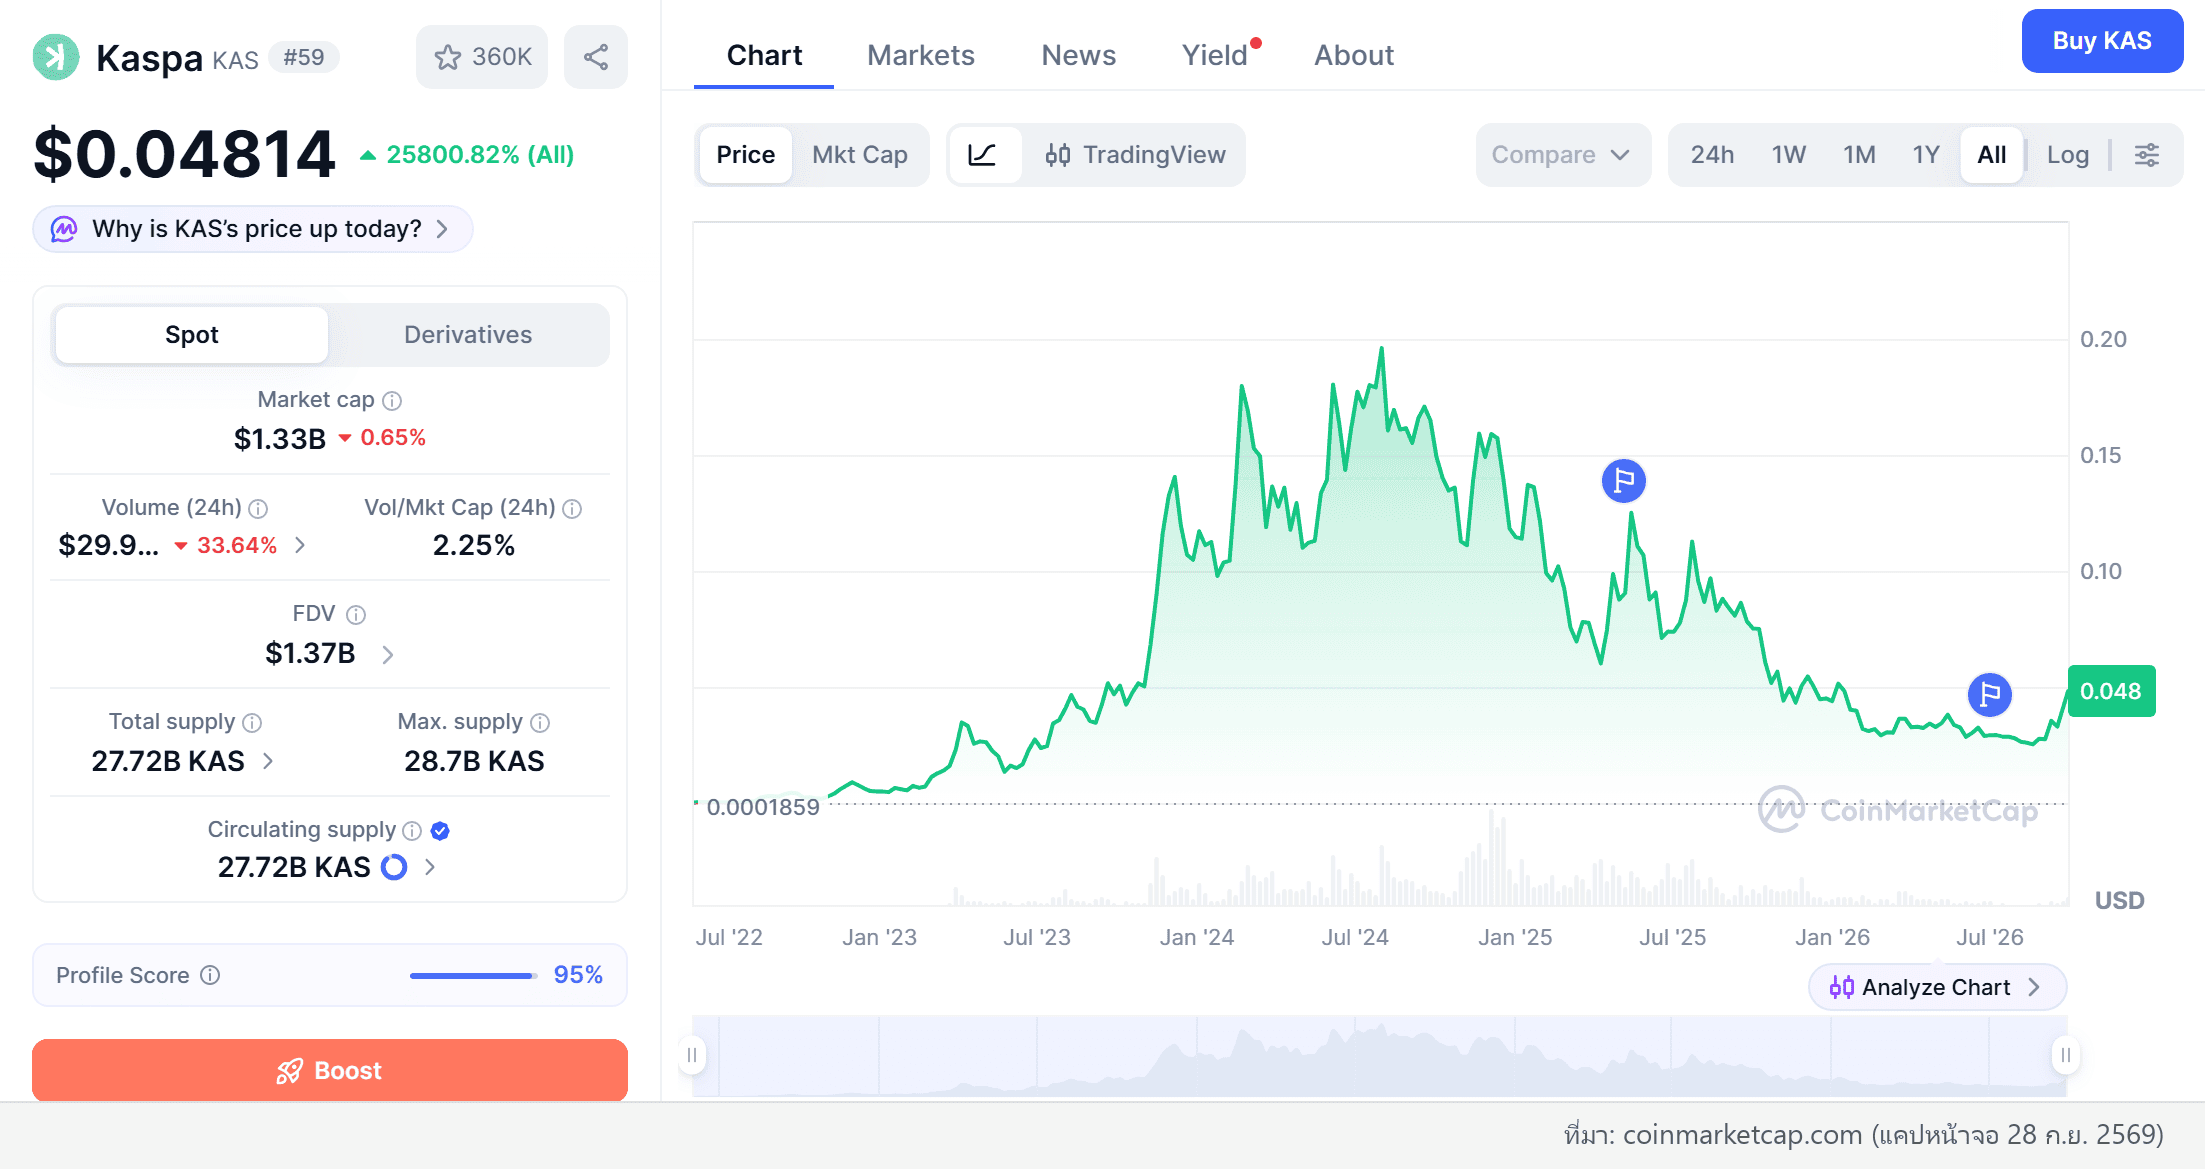Grab right handle of range navigator
The height and width of the screenshot is (1169, 2205).
(2066, 1055)
